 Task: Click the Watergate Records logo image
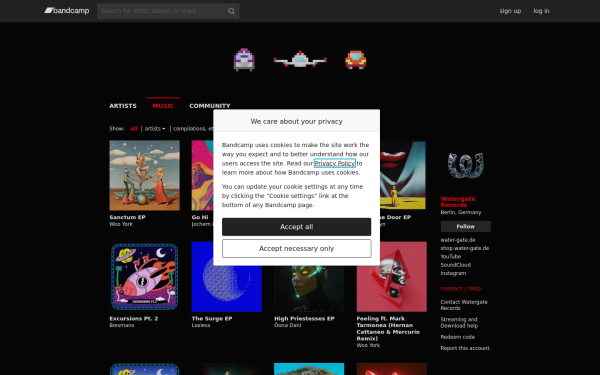(x=466, y=165)
